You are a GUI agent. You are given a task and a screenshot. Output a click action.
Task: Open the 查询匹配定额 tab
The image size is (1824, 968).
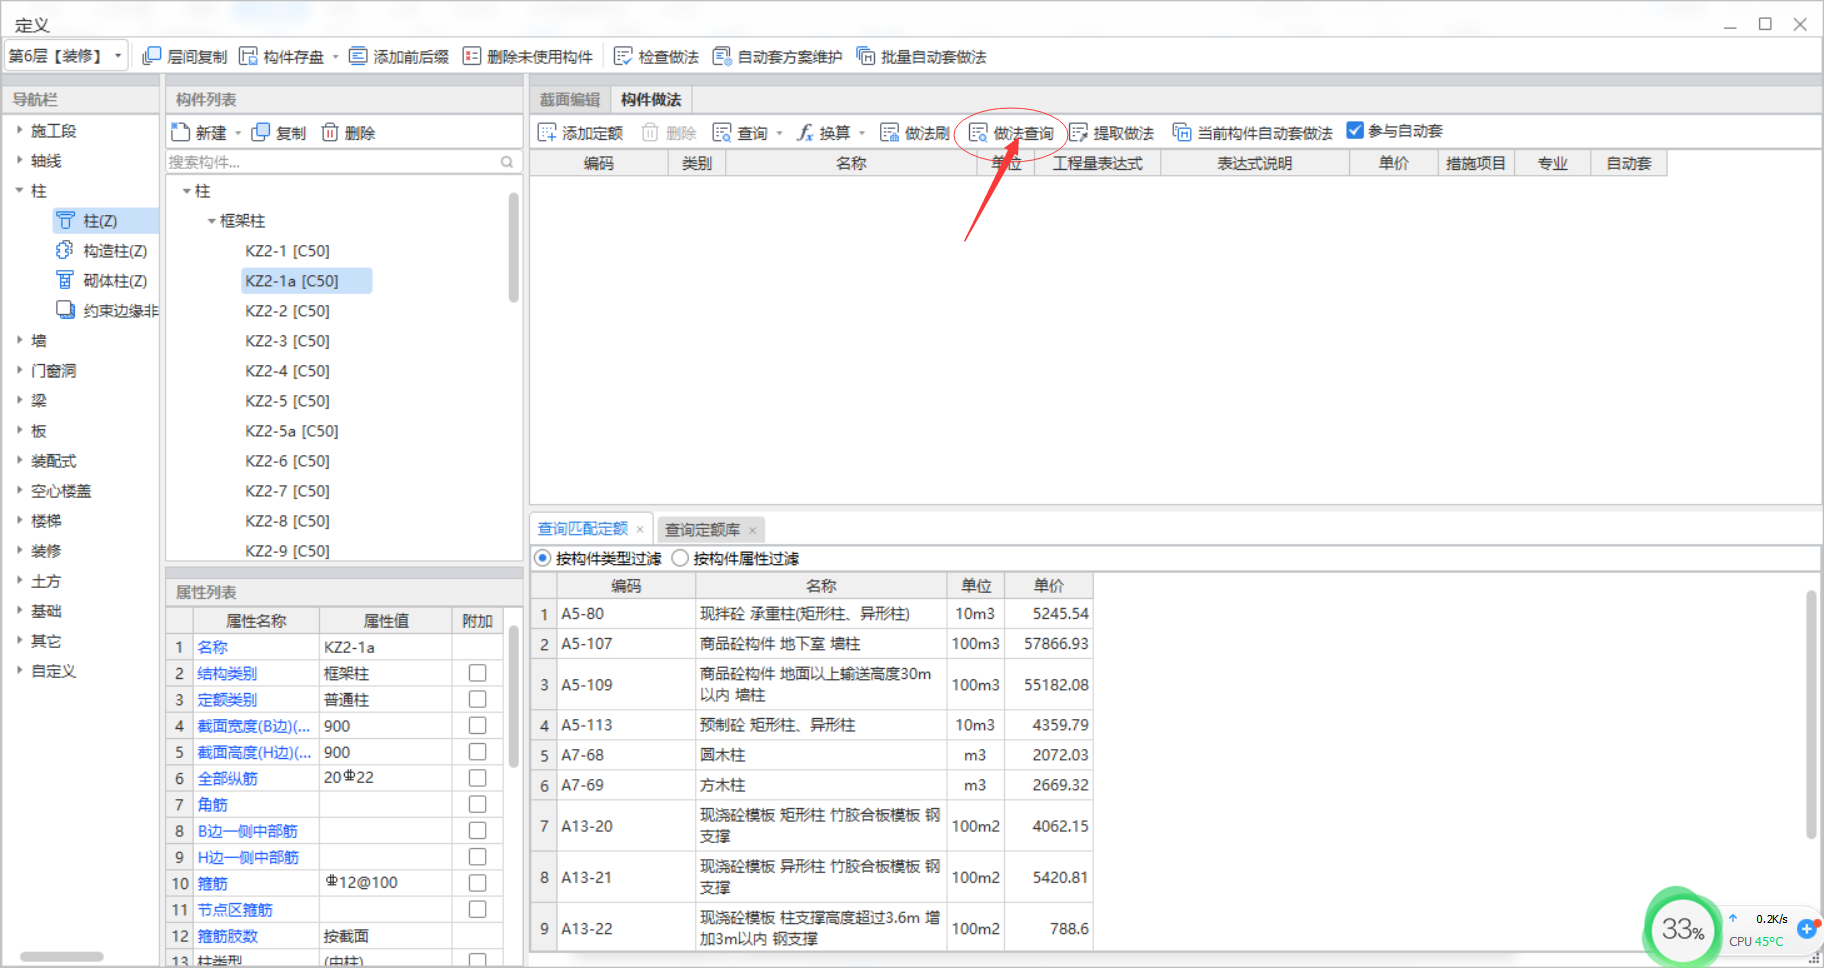click(x=583, y=529)
